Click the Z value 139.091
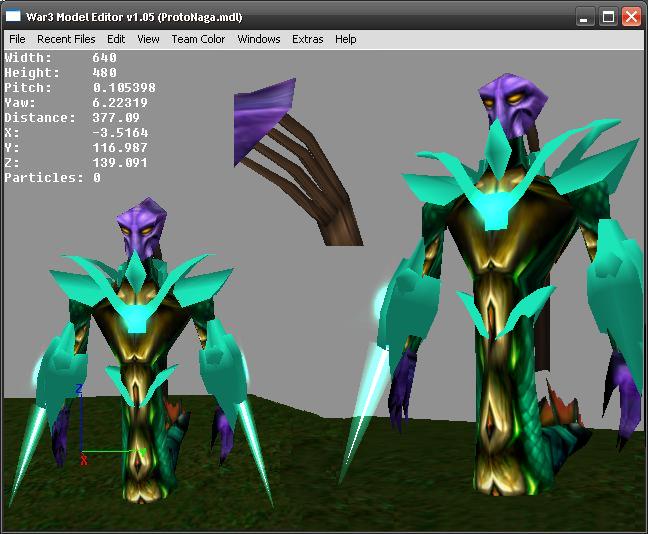 coord(120,163)
